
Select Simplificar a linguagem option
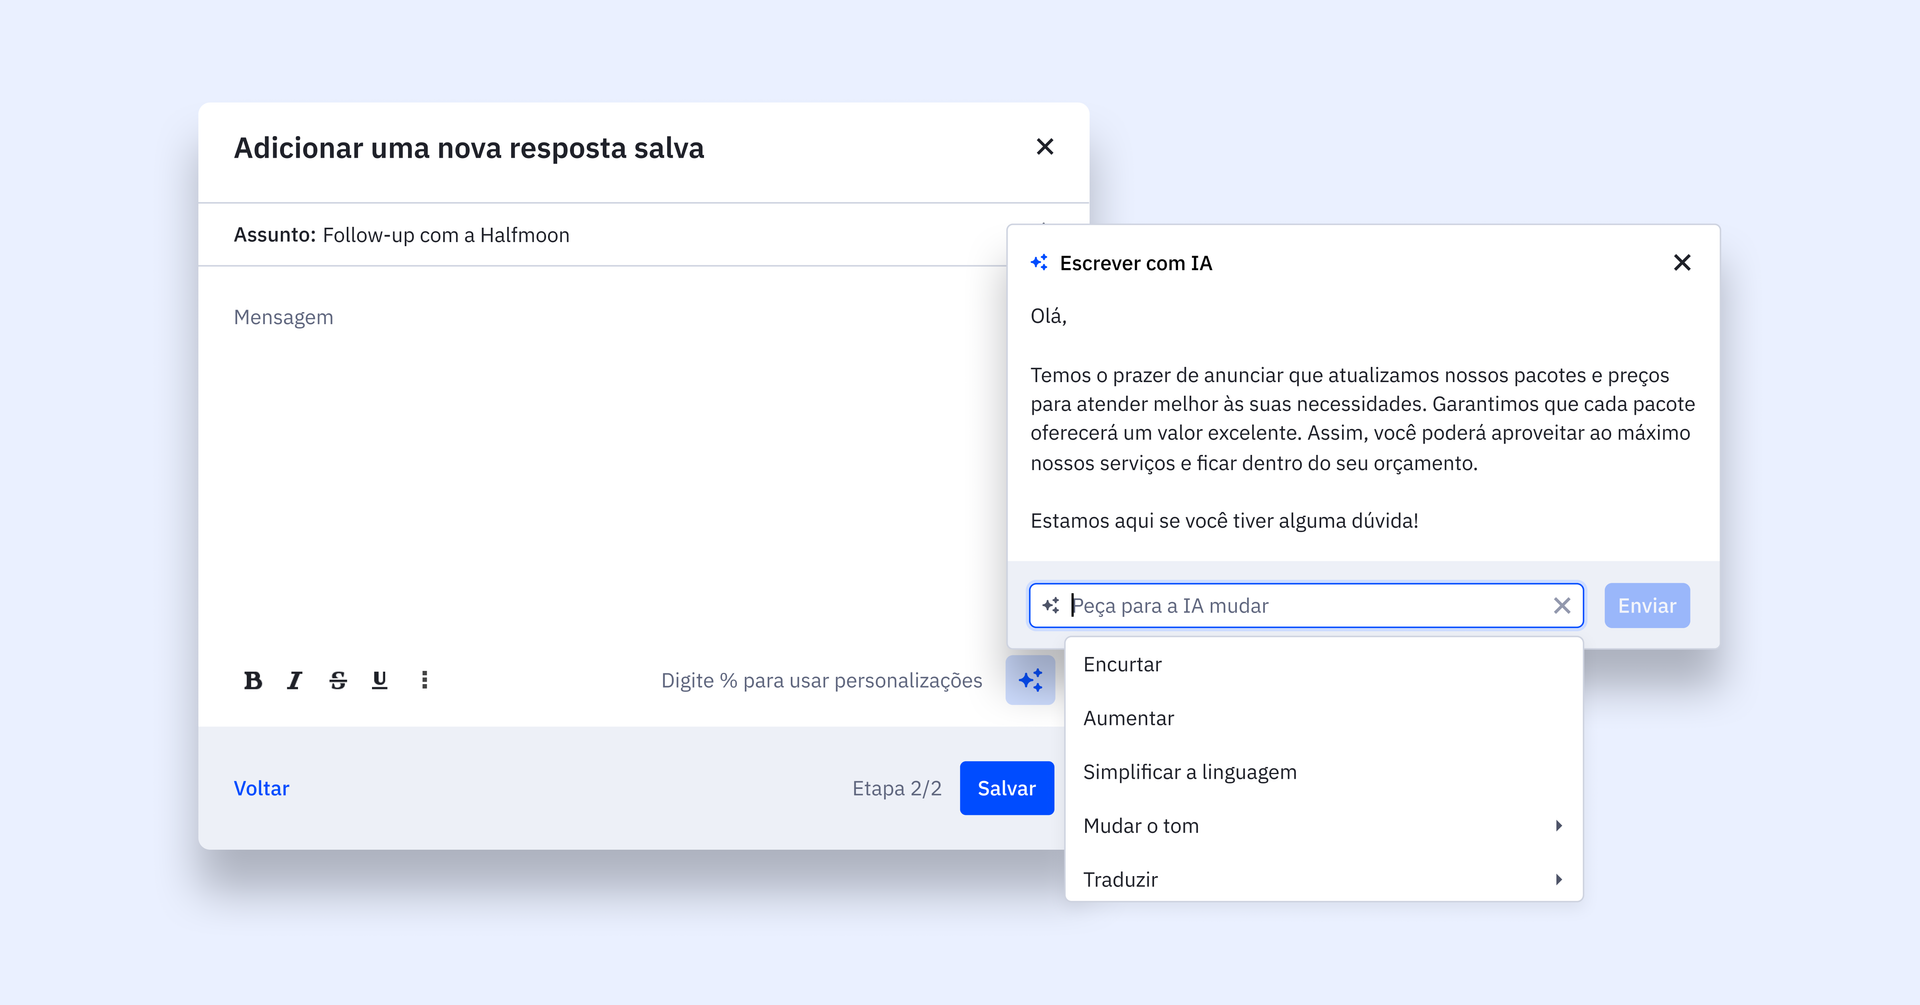click(1189, 773)
